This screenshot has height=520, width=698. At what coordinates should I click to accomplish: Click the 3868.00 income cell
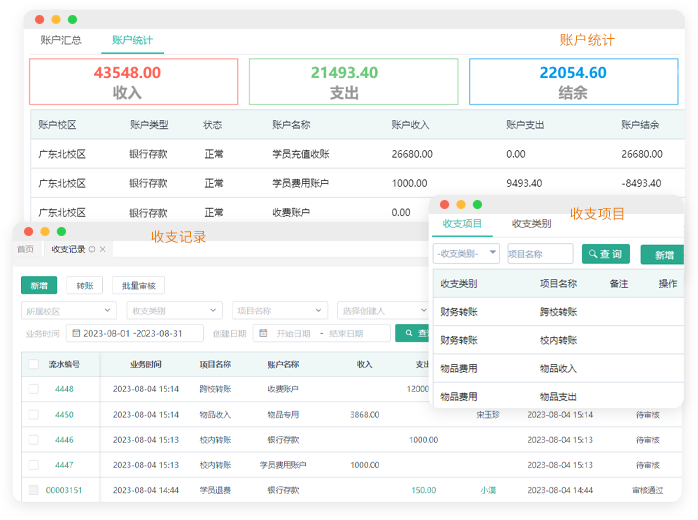pos(365,414)
